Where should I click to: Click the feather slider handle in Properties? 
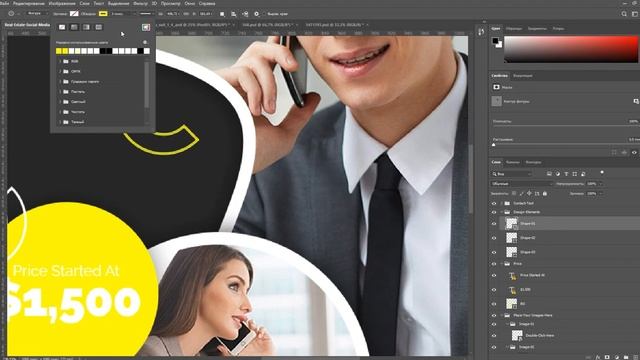point(493,144)
